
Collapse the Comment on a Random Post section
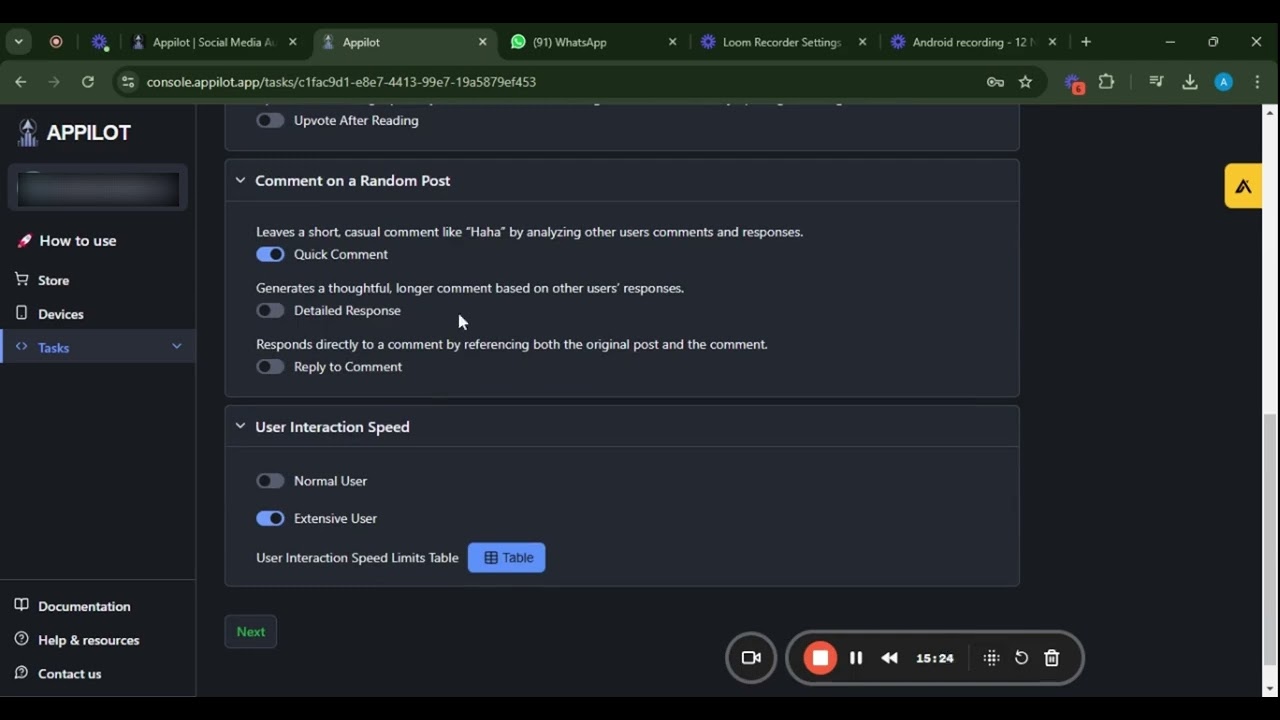(240, 180)
